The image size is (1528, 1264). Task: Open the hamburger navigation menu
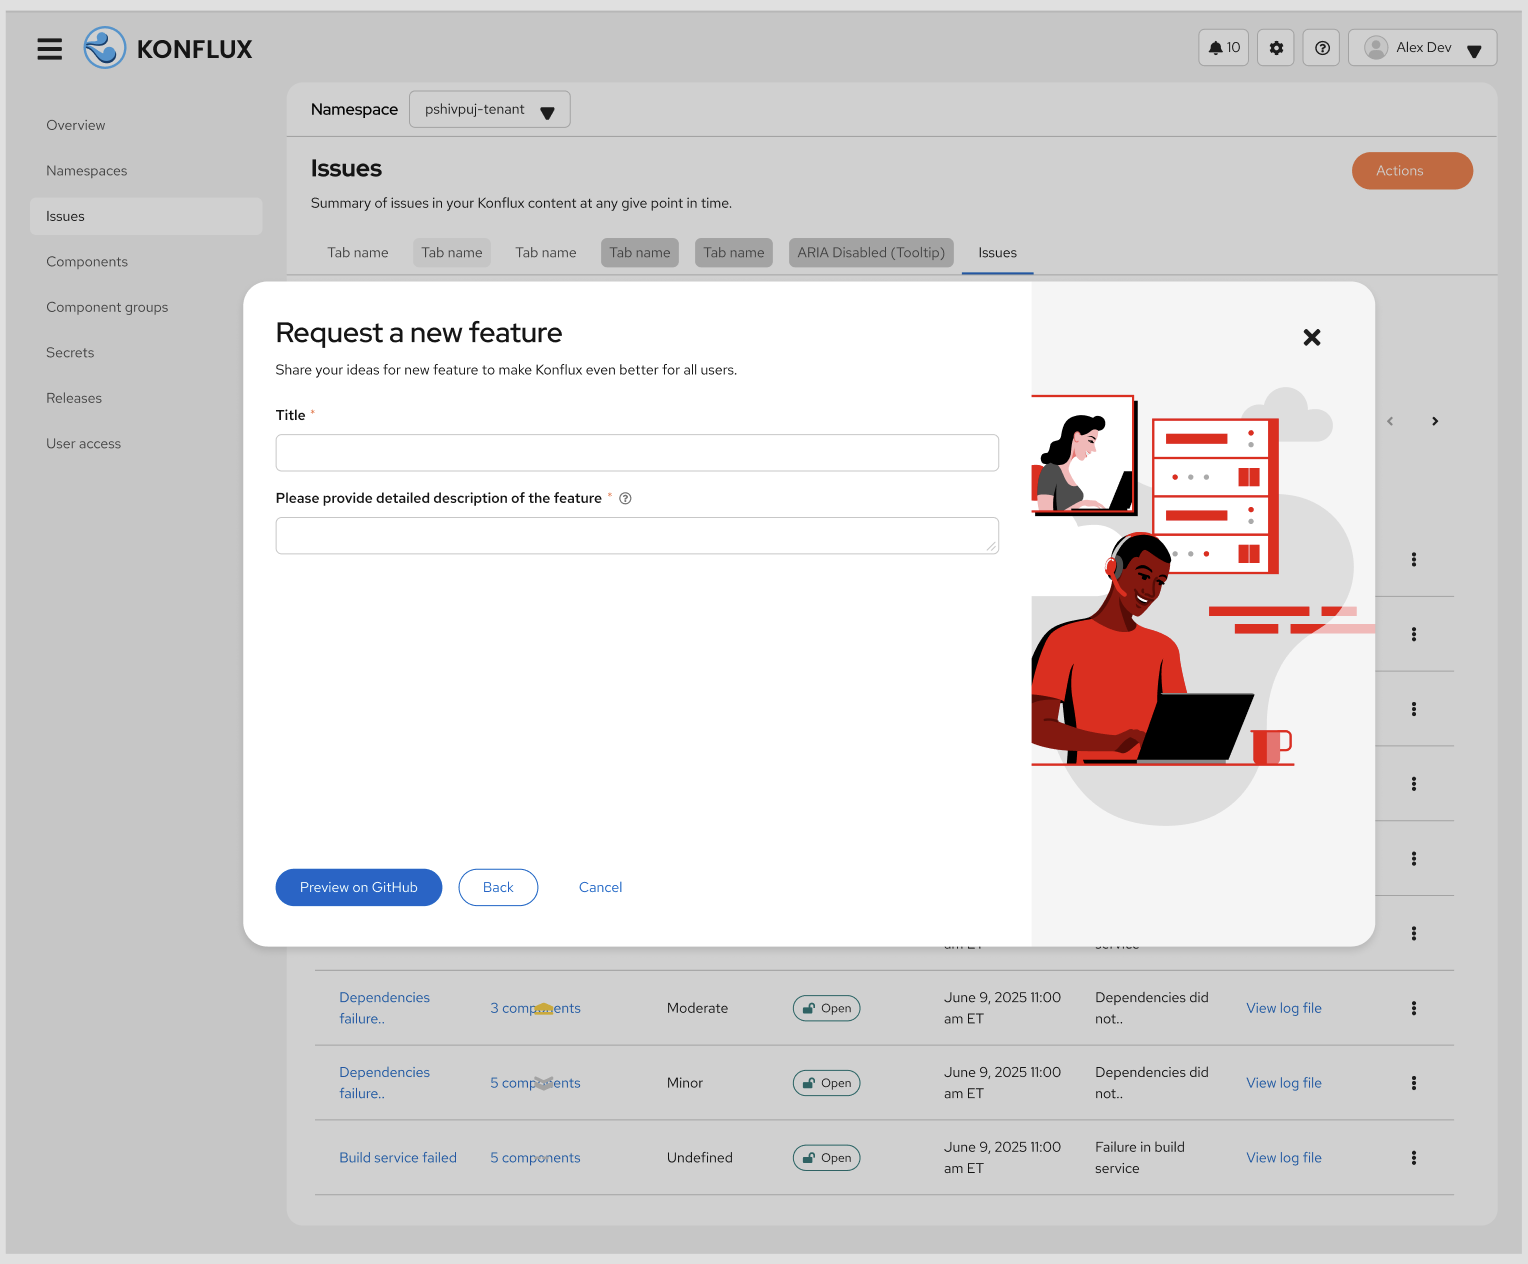50,48
